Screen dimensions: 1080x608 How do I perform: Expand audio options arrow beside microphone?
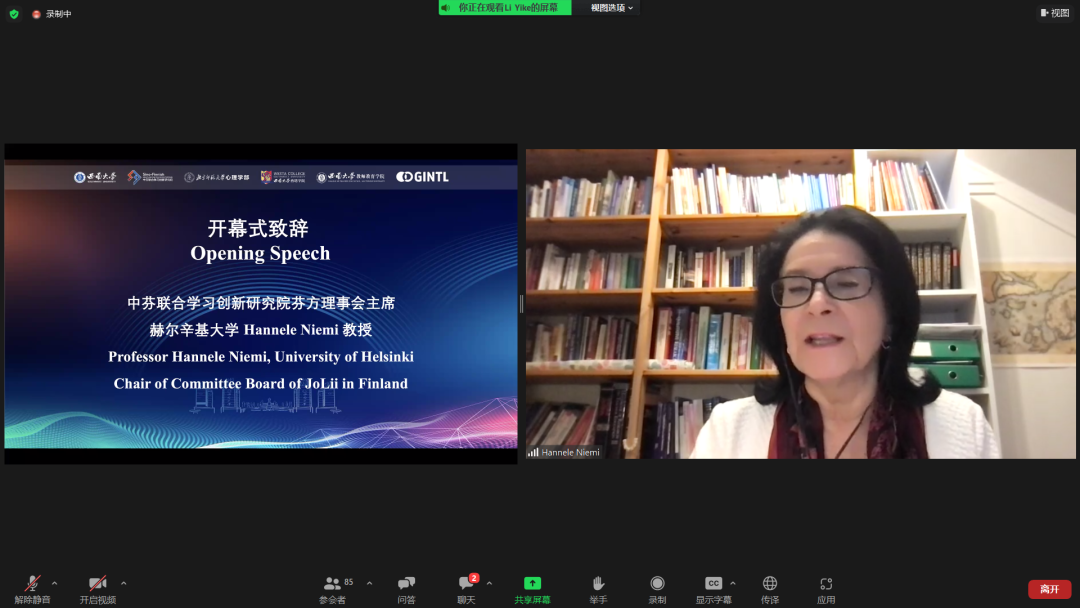[54, 583]
